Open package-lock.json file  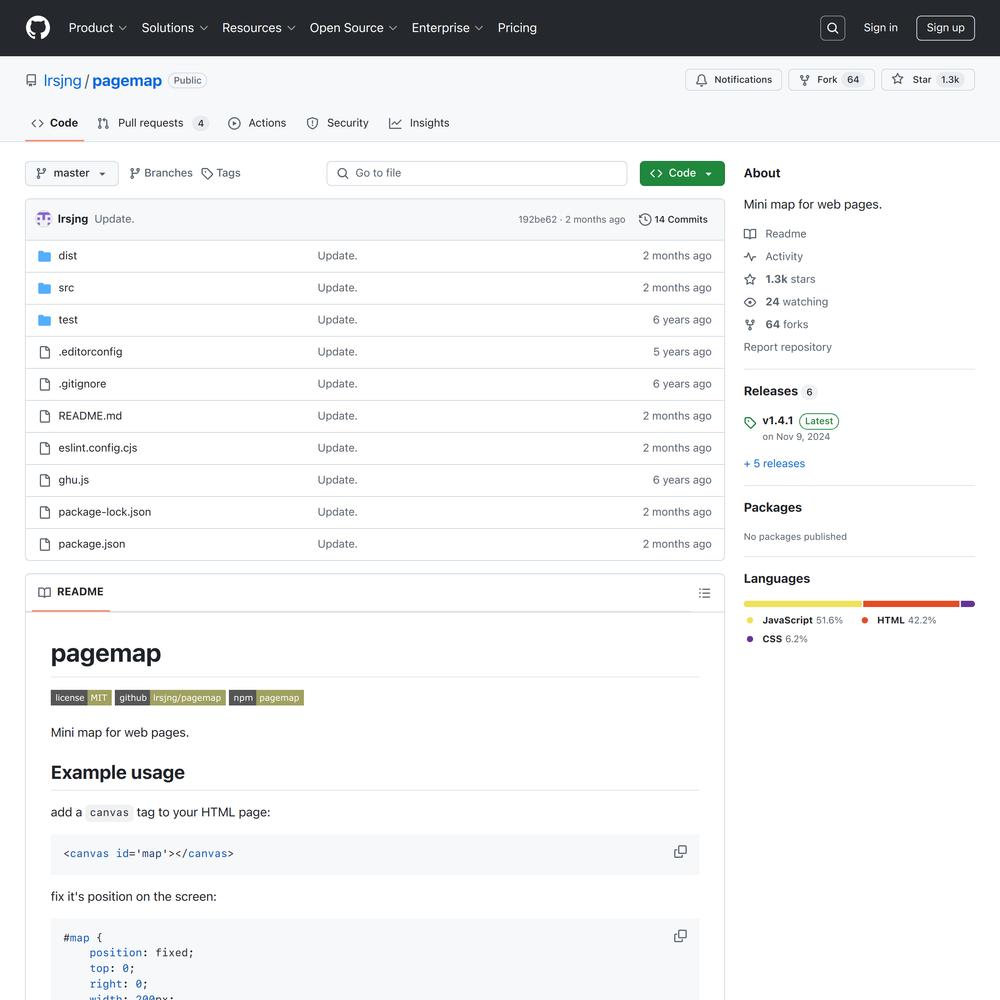tap(105, 512)
